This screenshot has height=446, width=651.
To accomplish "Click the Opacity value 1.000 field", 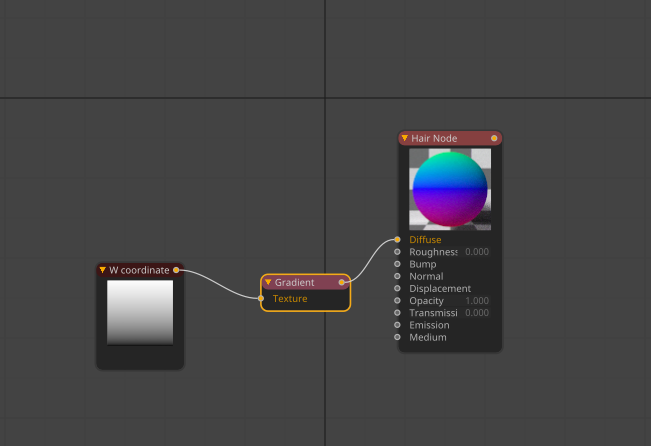I will click(477, 300).
